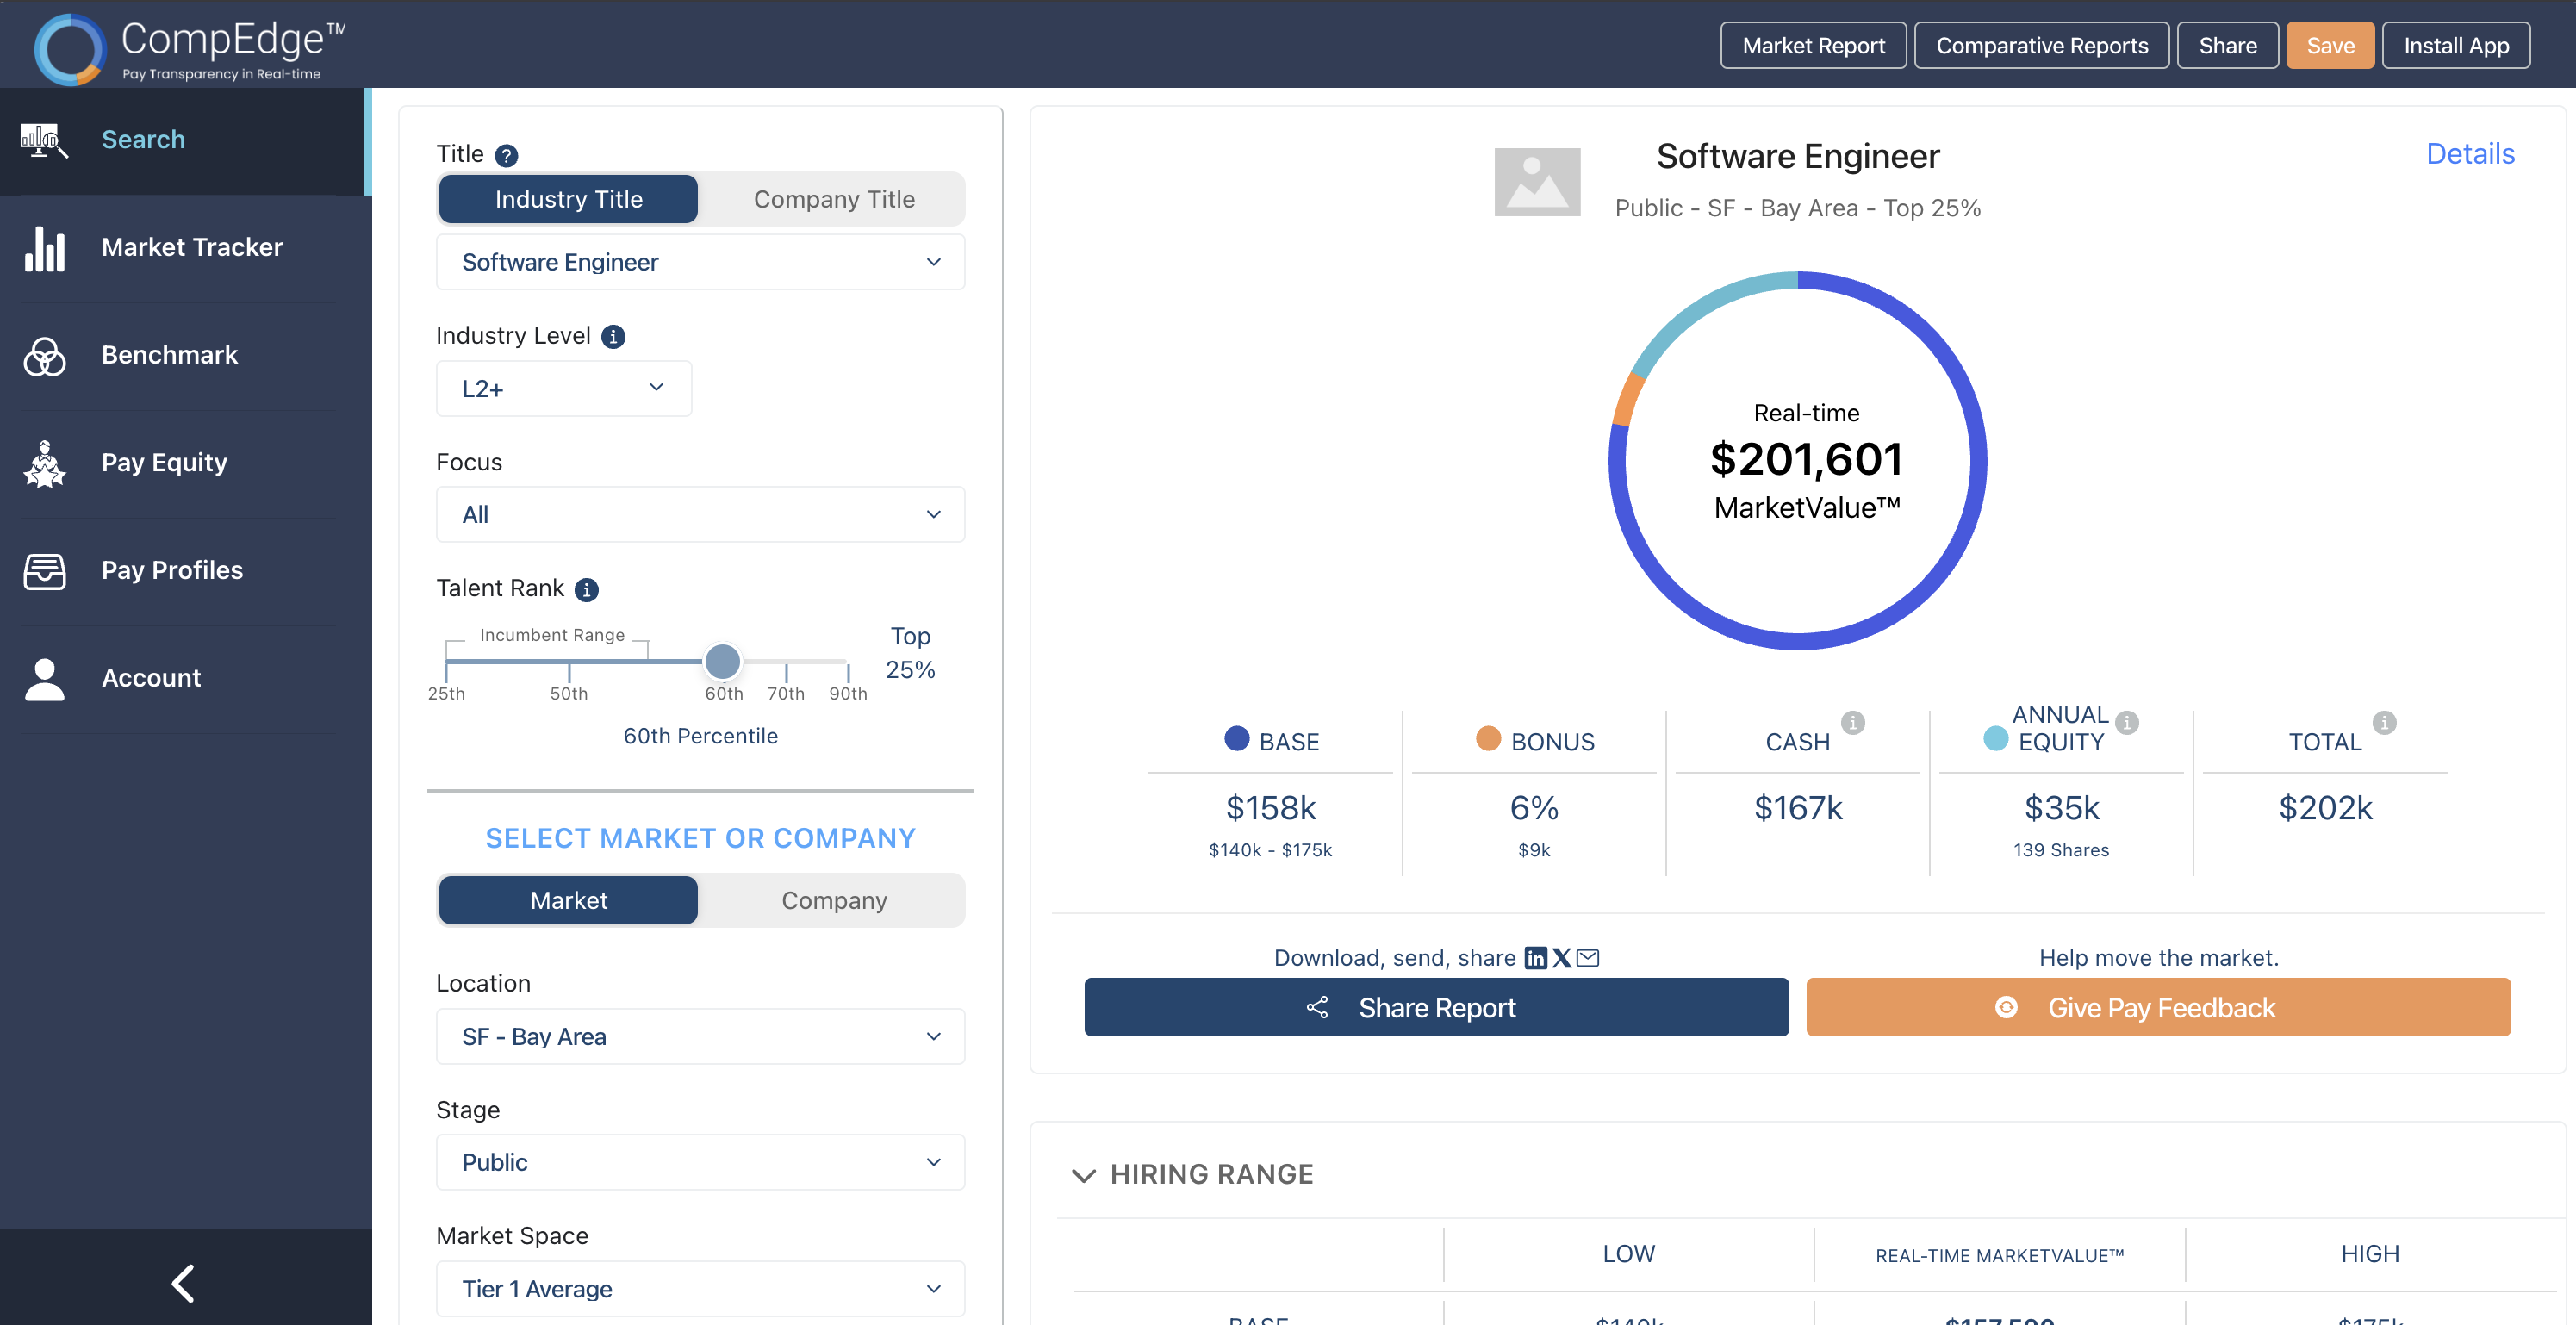This screenshot has width=2576, height=1325.
Task: Open Market Tracker in the sidebar
Action: click(x=191, y=247)
